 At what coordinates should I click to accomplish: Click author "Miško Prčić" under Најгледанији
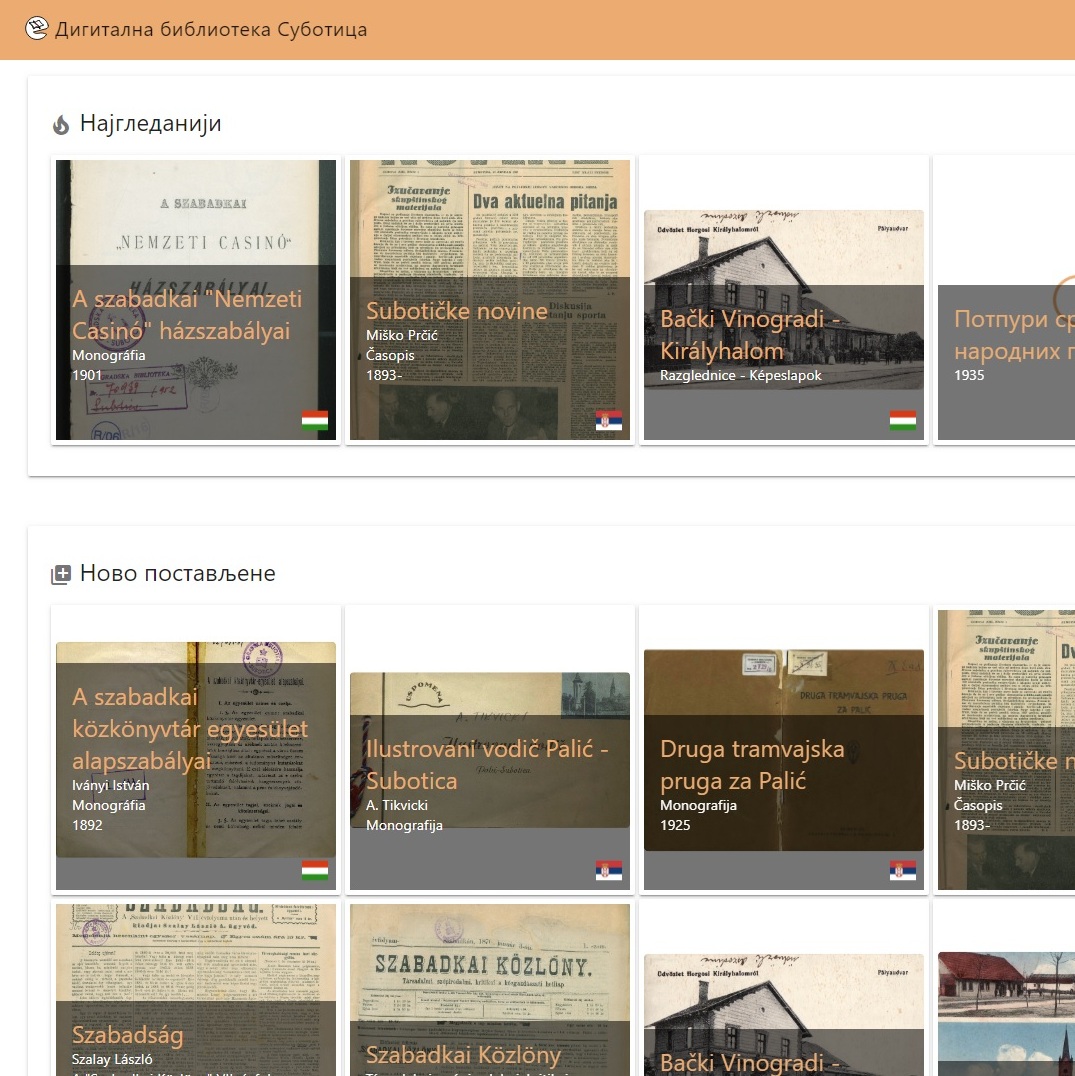[x=402, y=336]
